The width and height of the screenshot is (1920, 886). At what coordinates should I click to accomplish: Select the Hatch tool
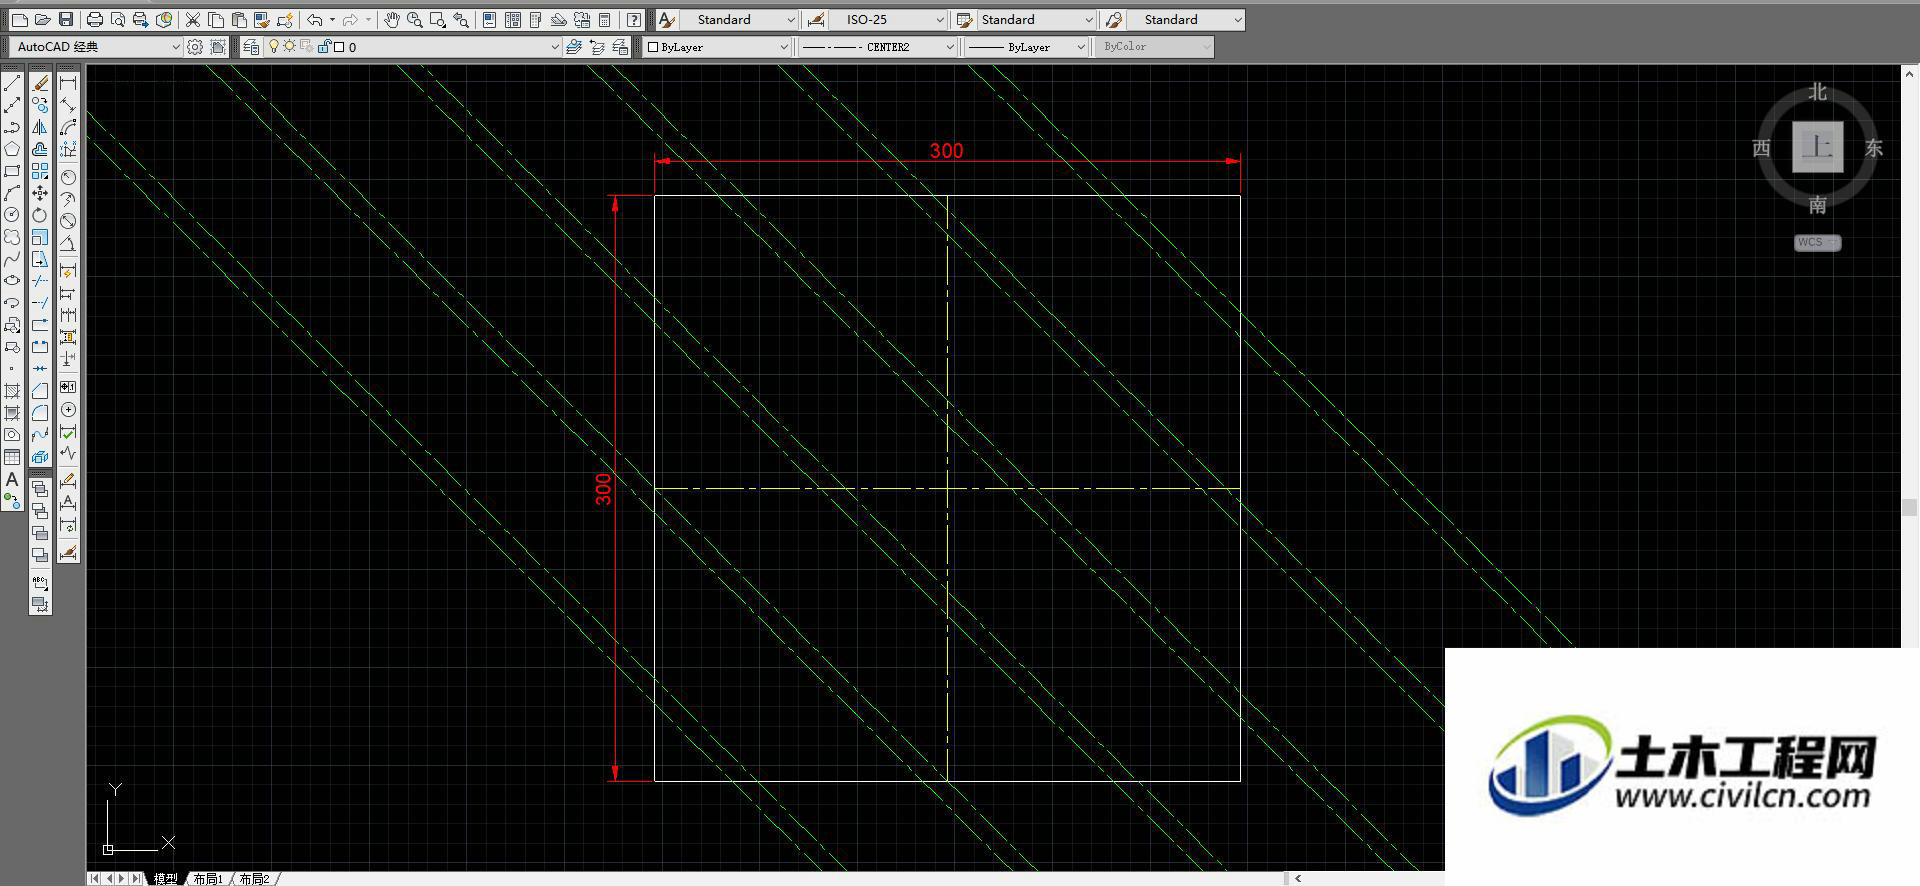(12, 391)
